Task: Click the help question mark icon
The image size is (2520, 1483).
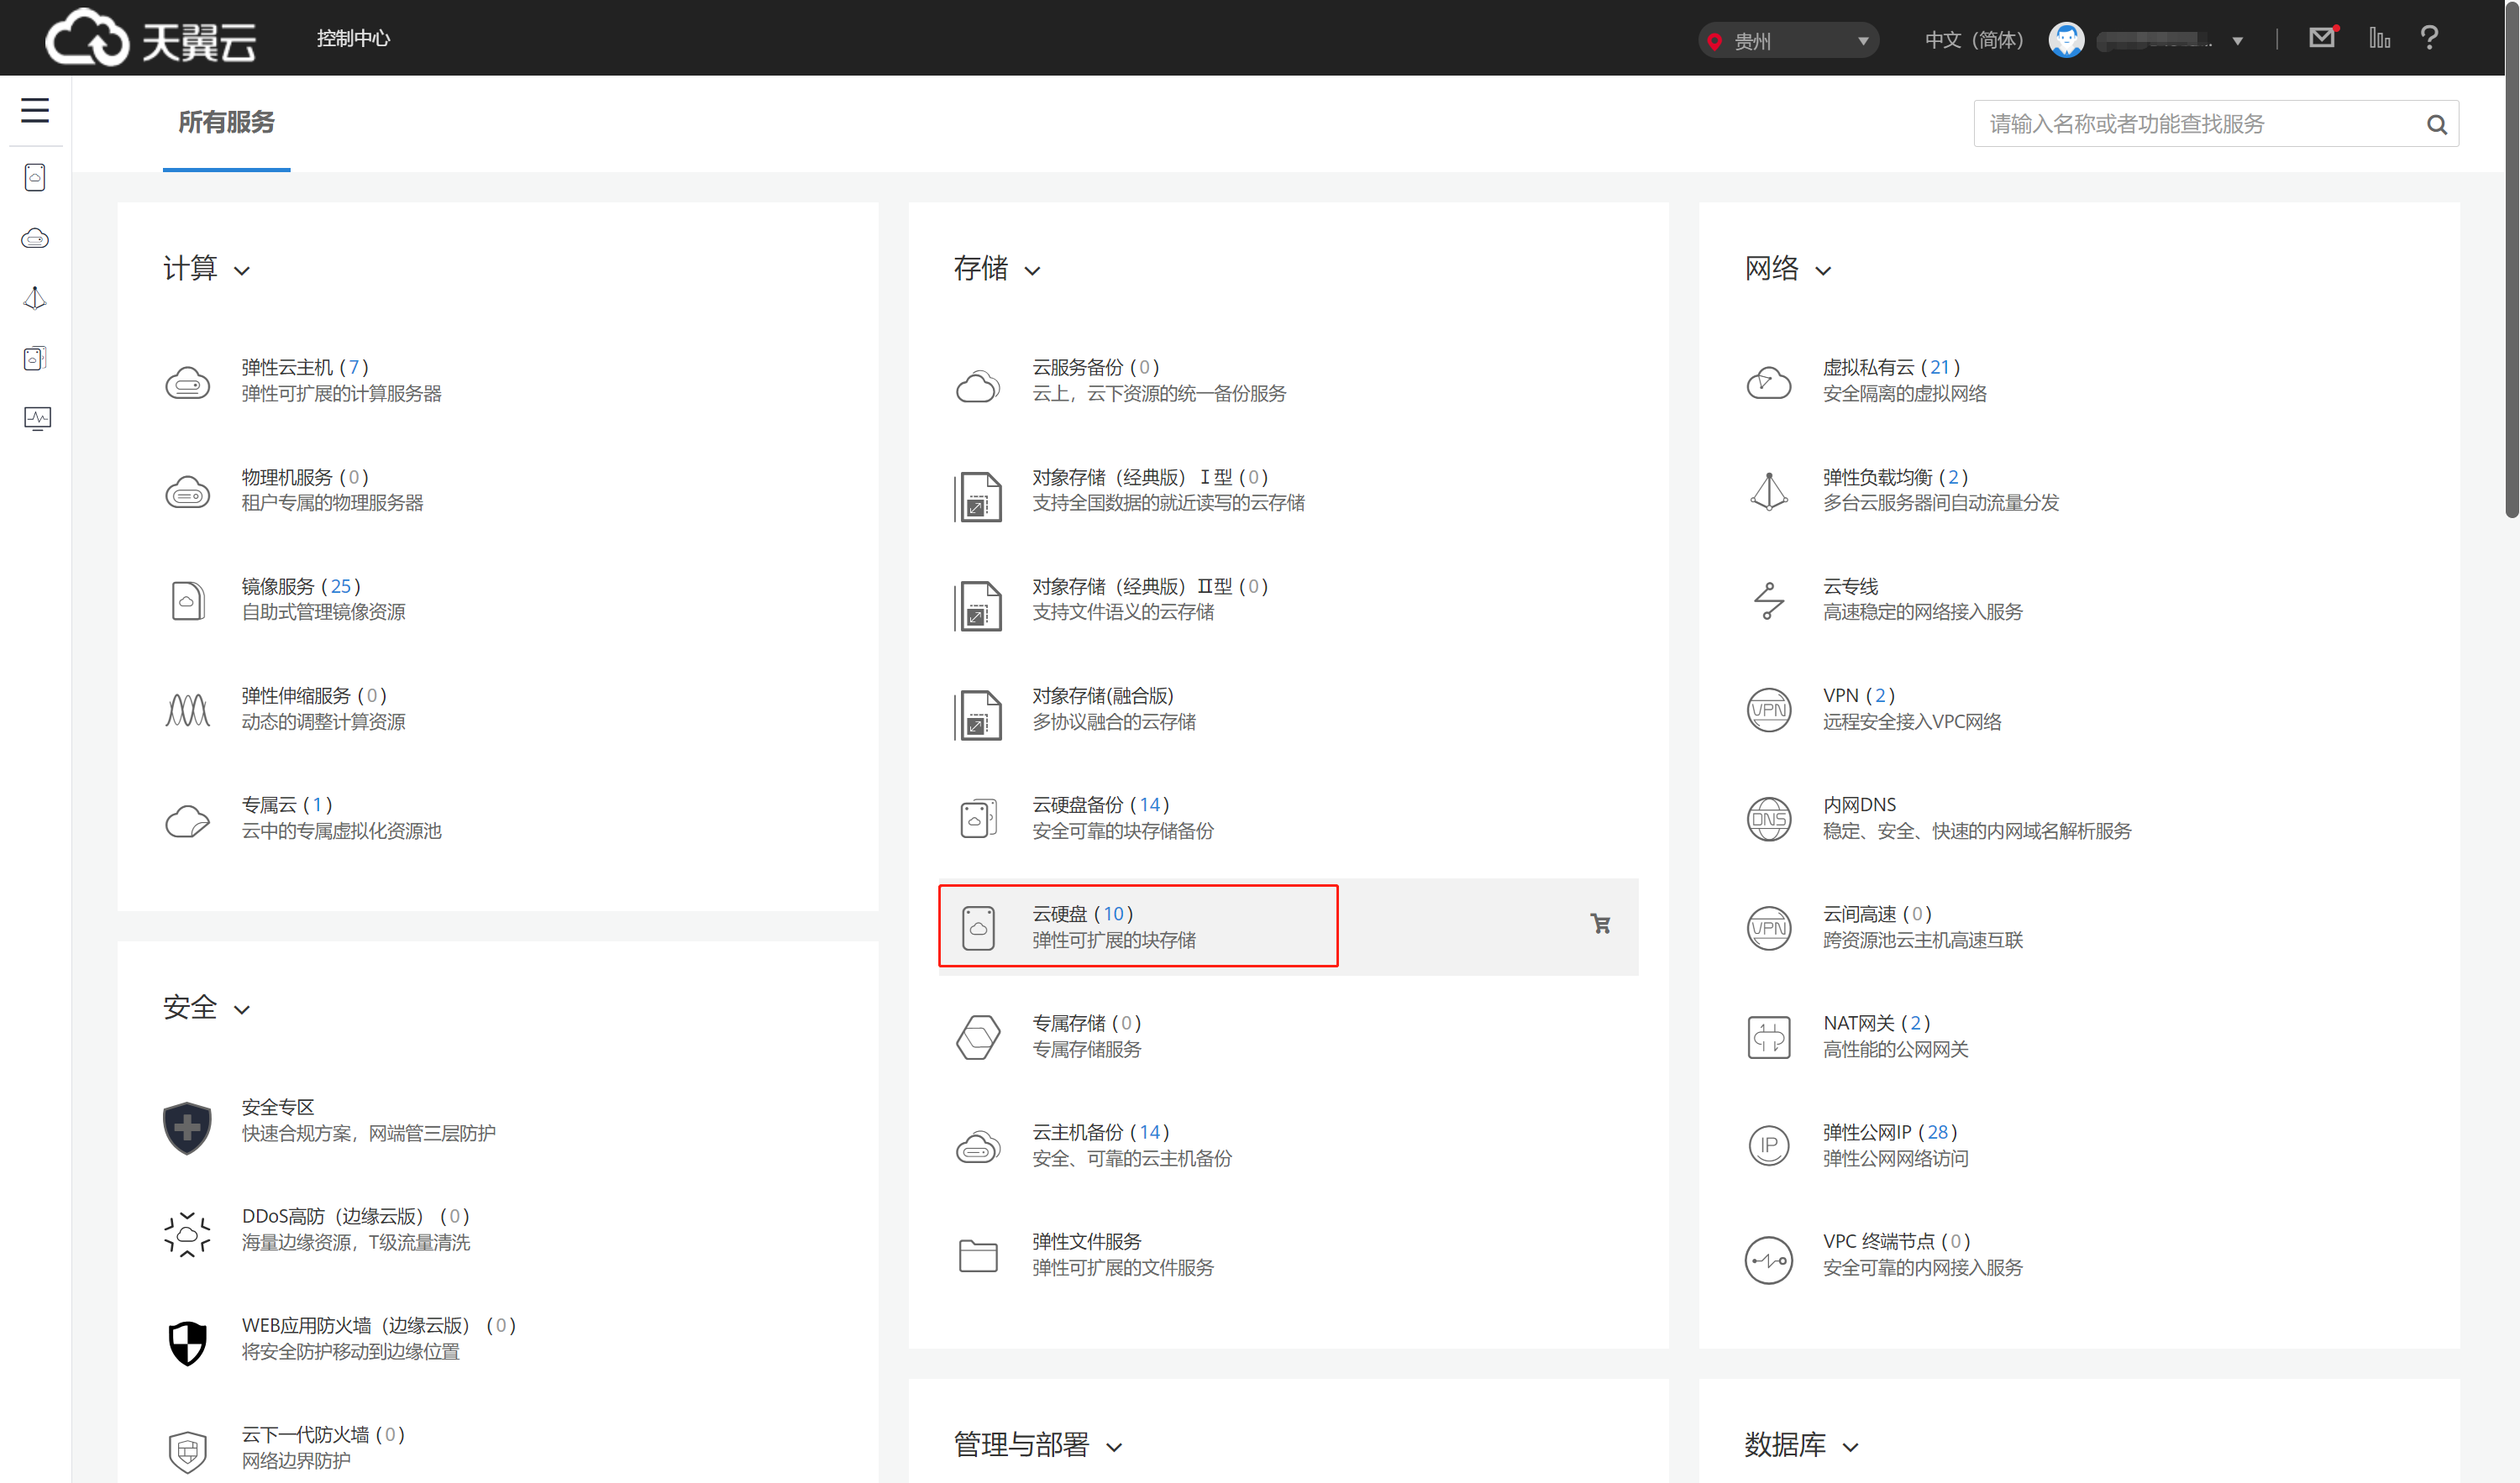Action: coord(2429,38)
